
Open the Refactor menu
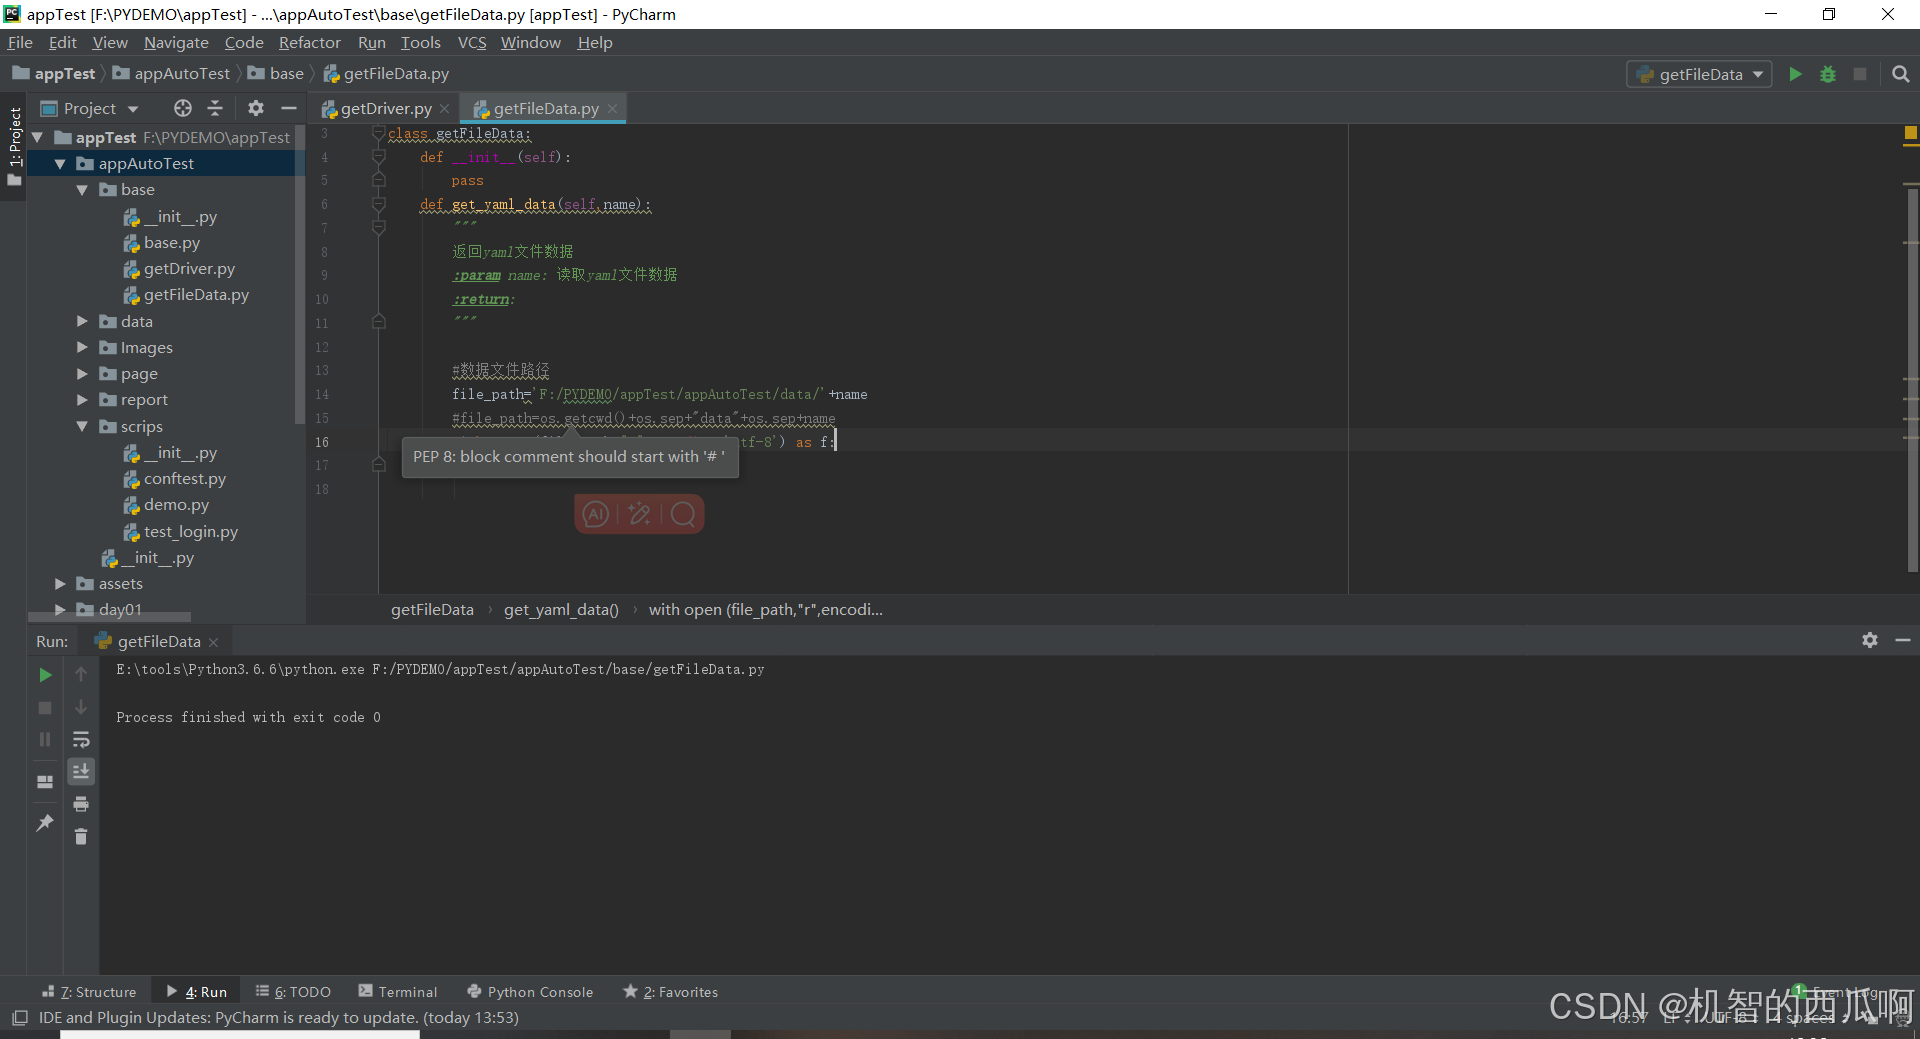[309, 42]
